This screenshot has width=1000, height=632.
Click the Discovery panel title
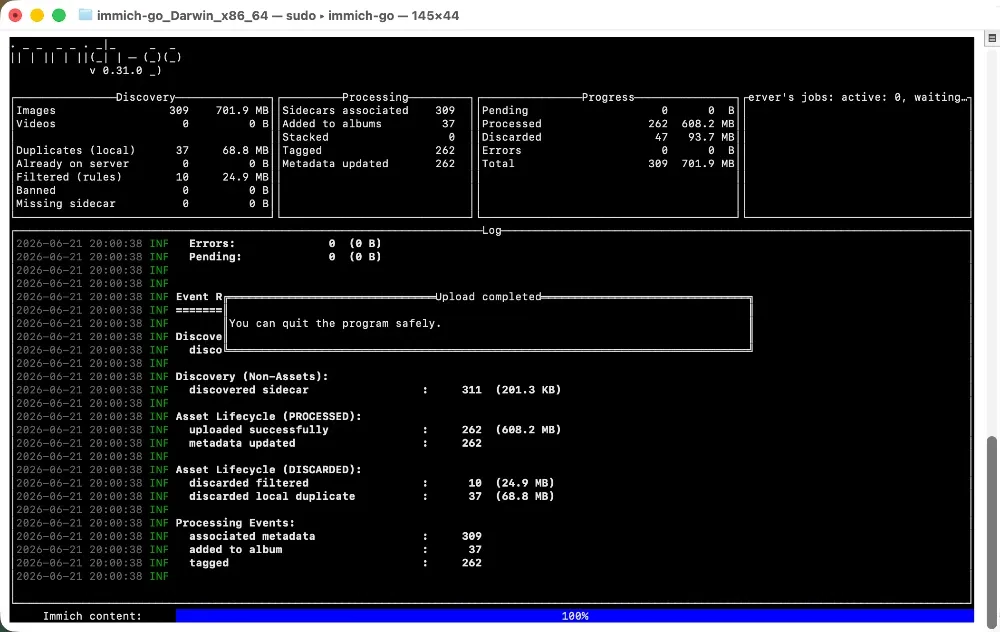tap(145, 97)
